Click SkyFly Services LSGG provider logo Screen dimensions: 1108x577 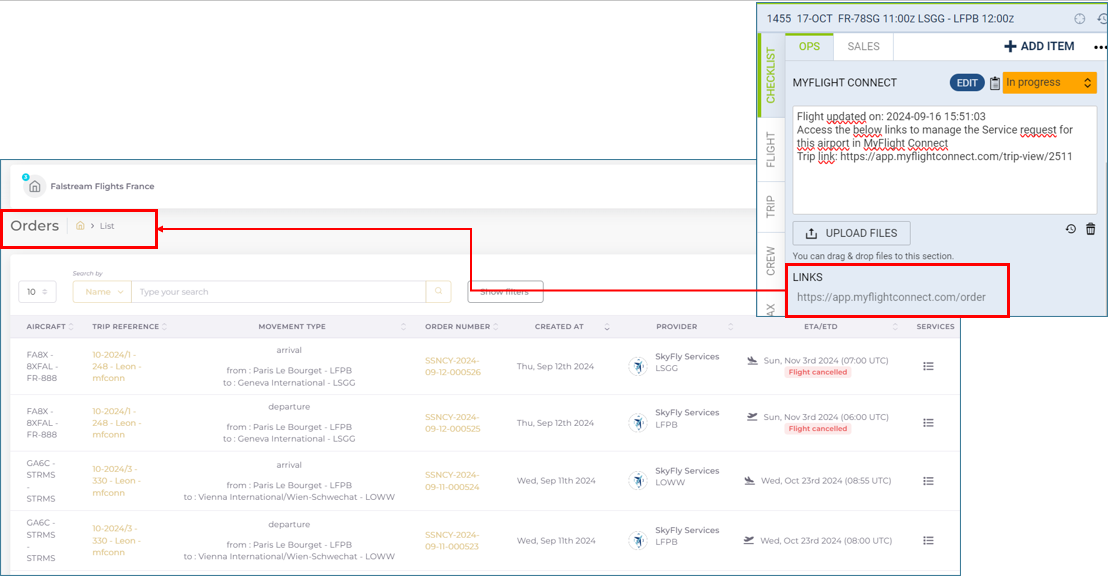(x=638, y=366)
